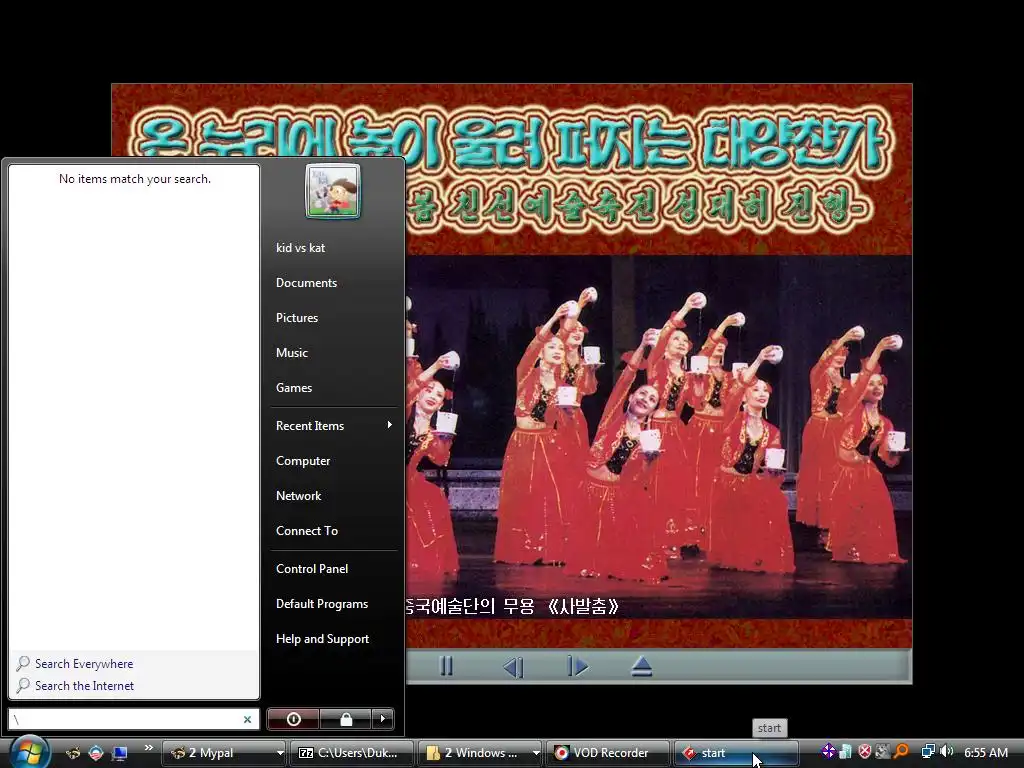Click the orange magnifier tray icon
The height and width of the screenshot is (768, 1024).
tap(901, 752)
